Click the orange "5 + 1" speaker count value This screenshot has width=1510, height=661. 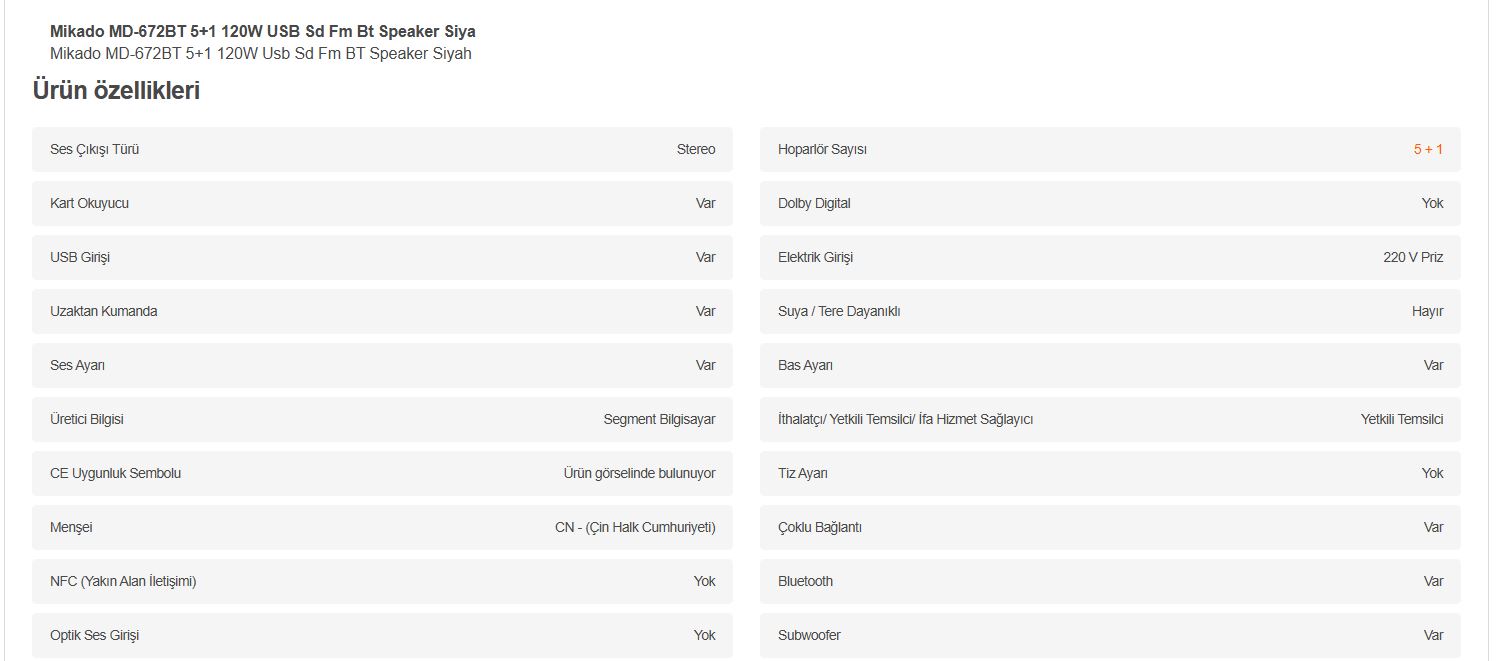point(1427,149)
